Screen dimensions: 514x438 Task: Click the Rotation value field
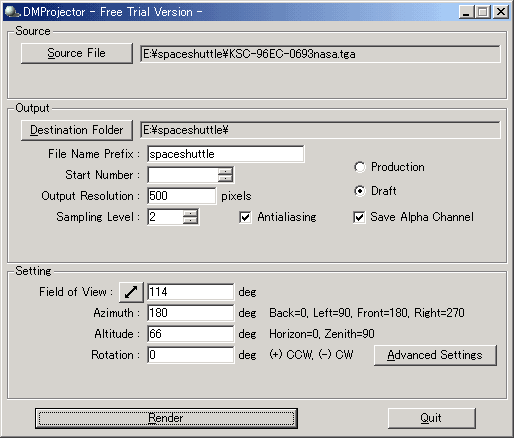[190, 355]
